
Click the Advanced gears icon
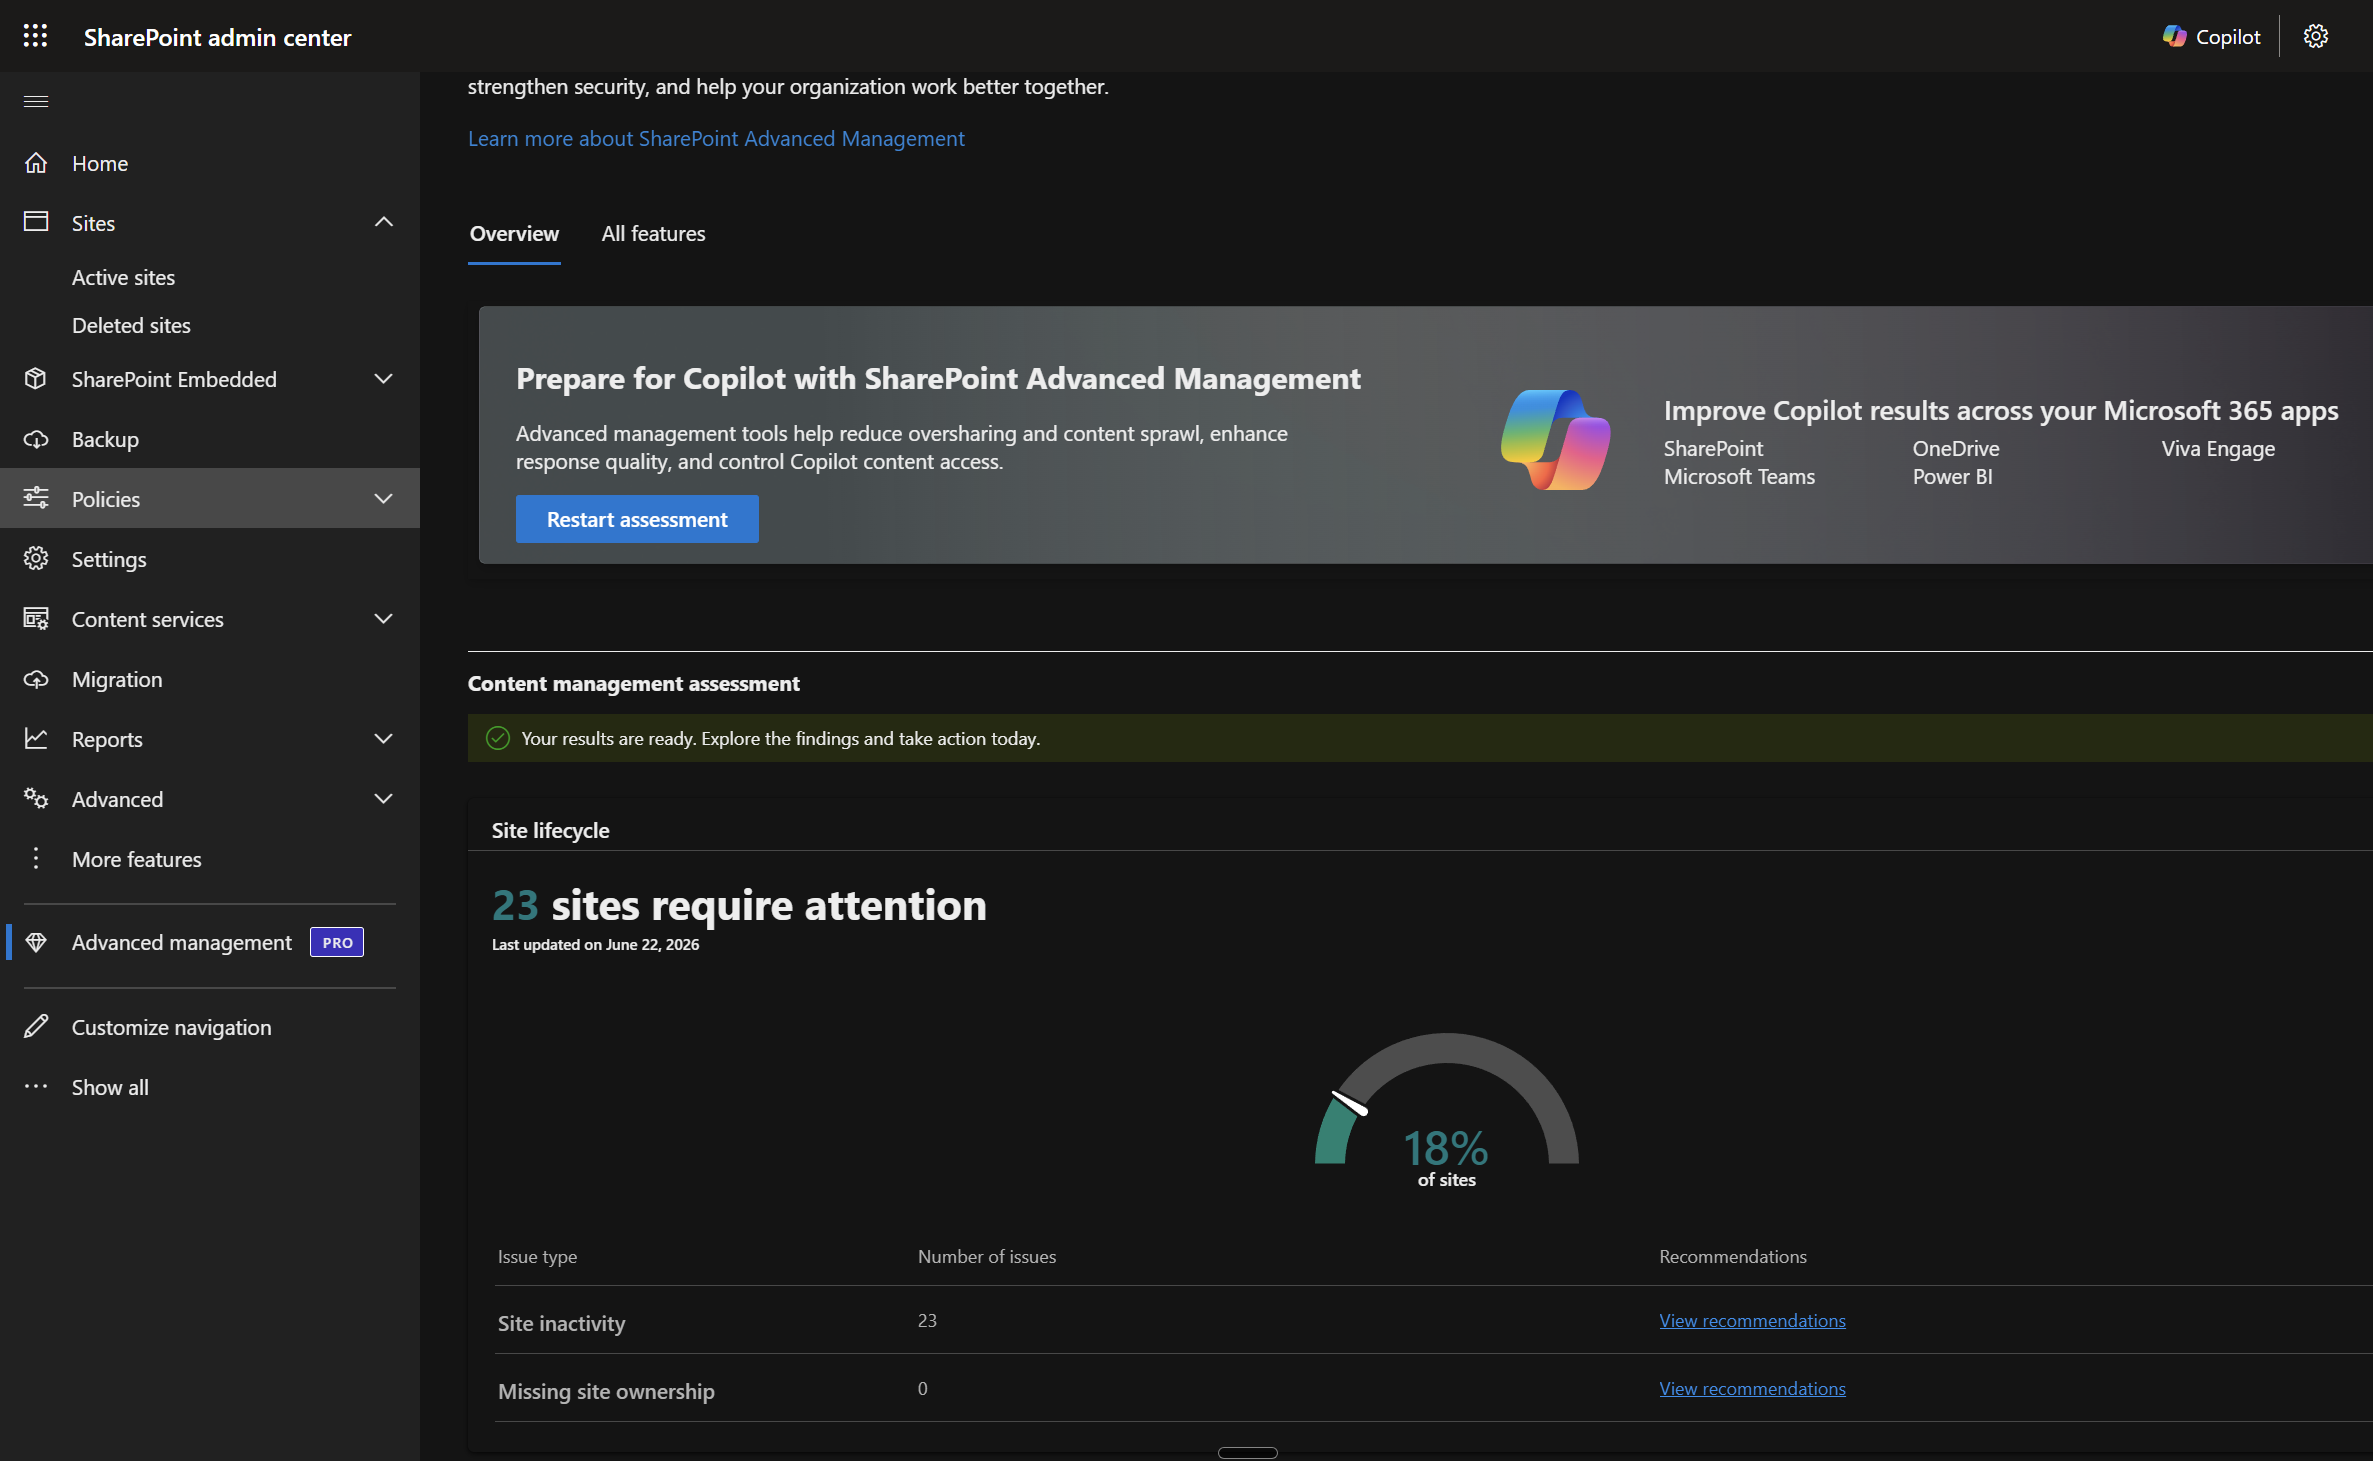(x=36, y=799)
